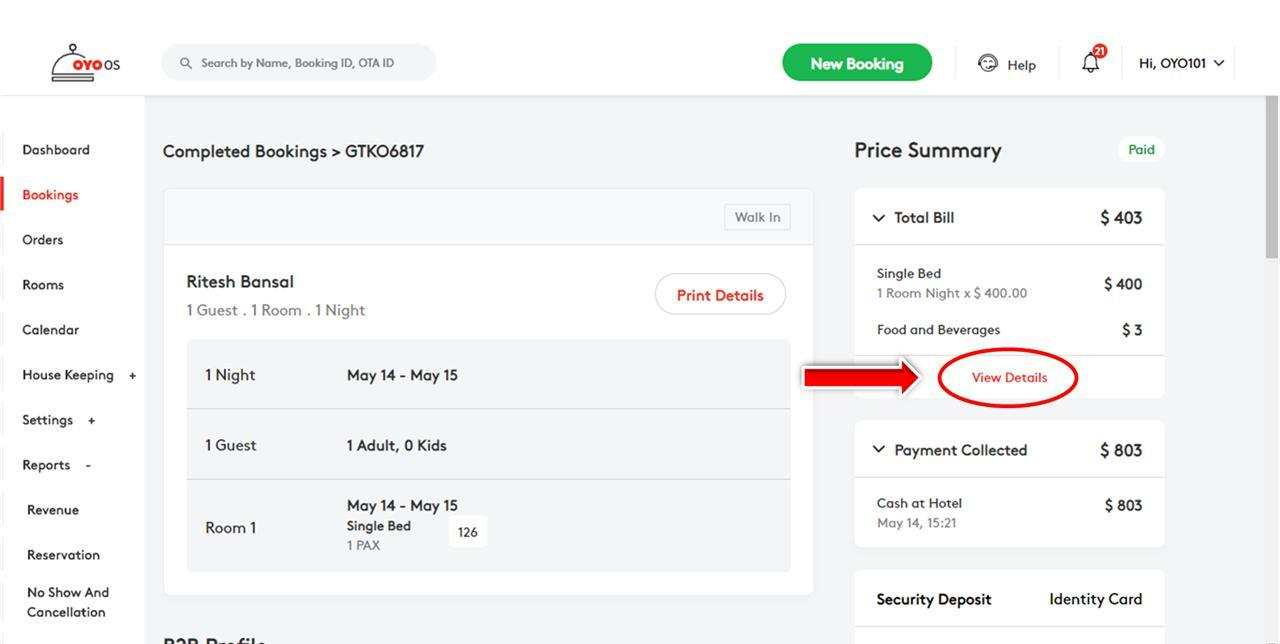Image resolution: width=1280 pixels, height=644 pixels.
Task: Expand House Keeping plus icon
Action: [132, 376]
